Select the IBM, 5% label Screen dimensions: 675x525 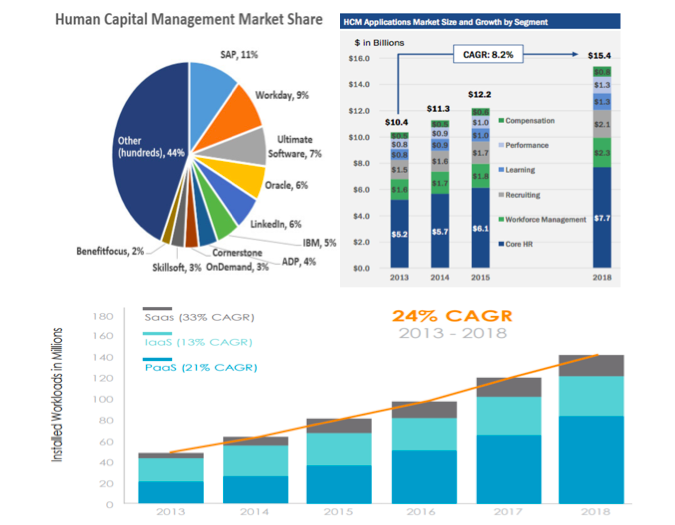coord(319,243)
